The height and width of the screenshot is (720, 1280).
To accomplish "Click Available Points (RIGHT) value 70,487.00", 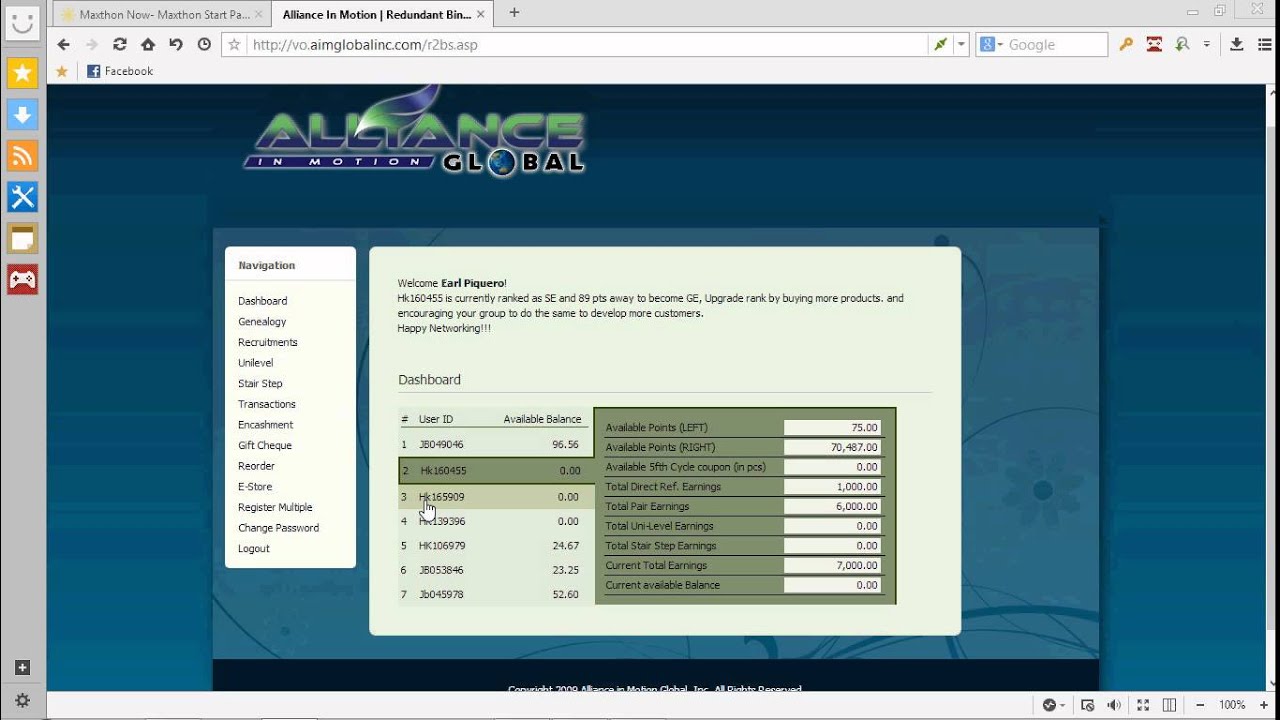I will coord(832,447).
